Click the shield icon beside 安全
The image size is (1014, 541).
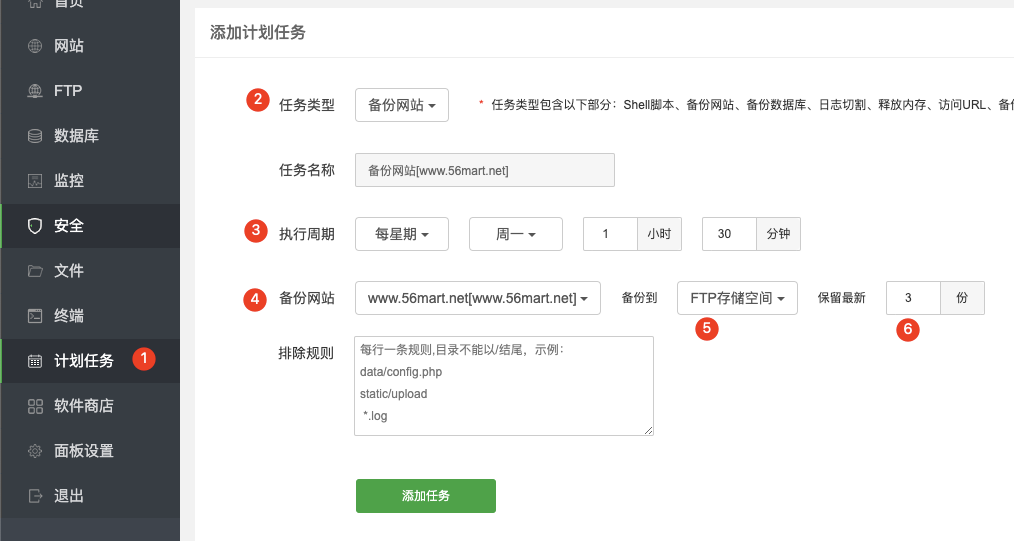pos(35,226)
